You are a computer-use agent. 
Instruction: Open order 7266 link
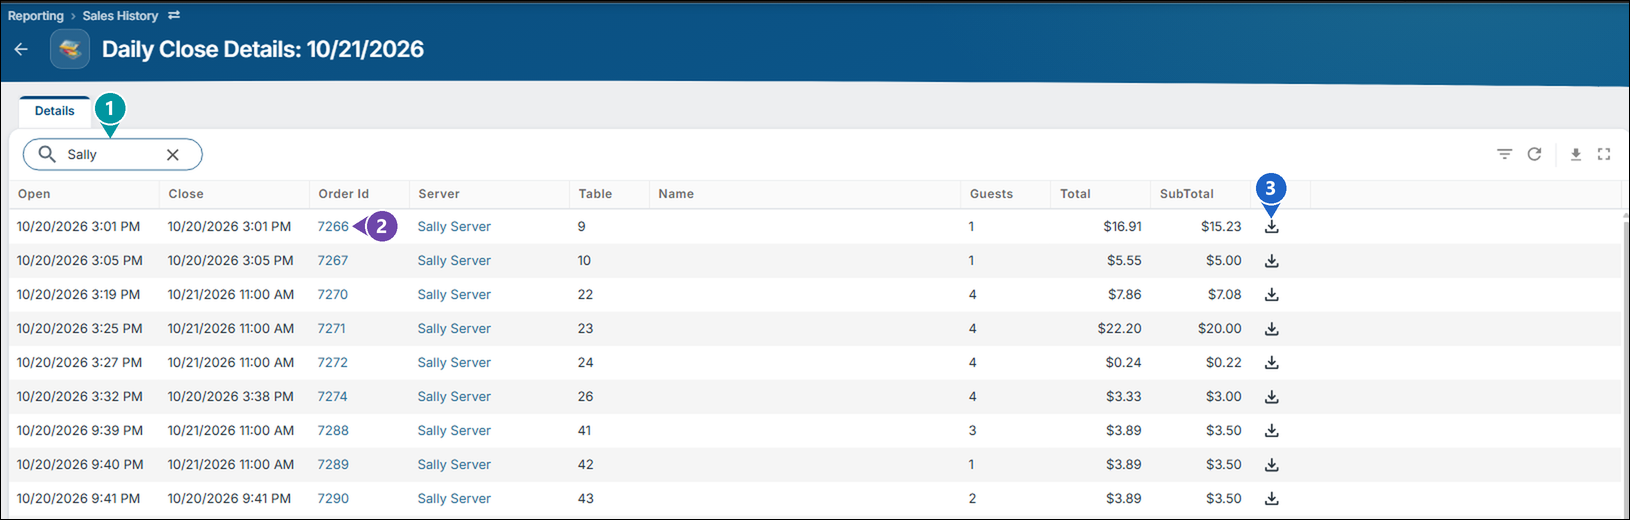pyautogui.click(x=333, y=227)
